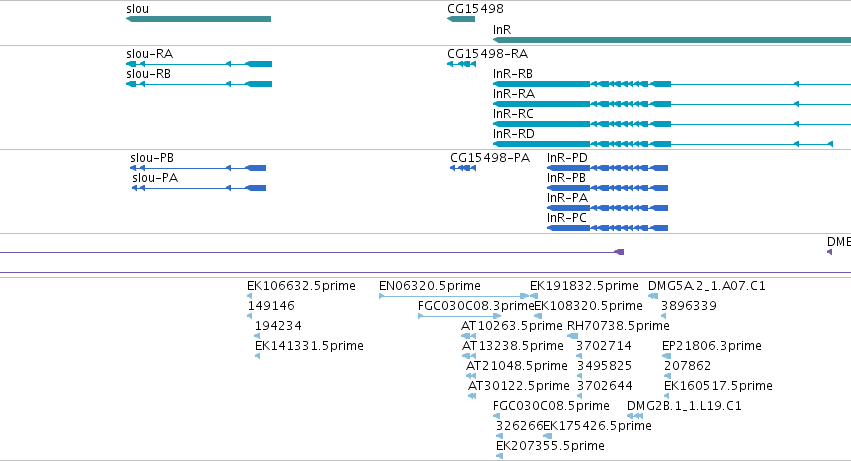
Task: Select protein InR-PB
Action: tap(607, 188)
